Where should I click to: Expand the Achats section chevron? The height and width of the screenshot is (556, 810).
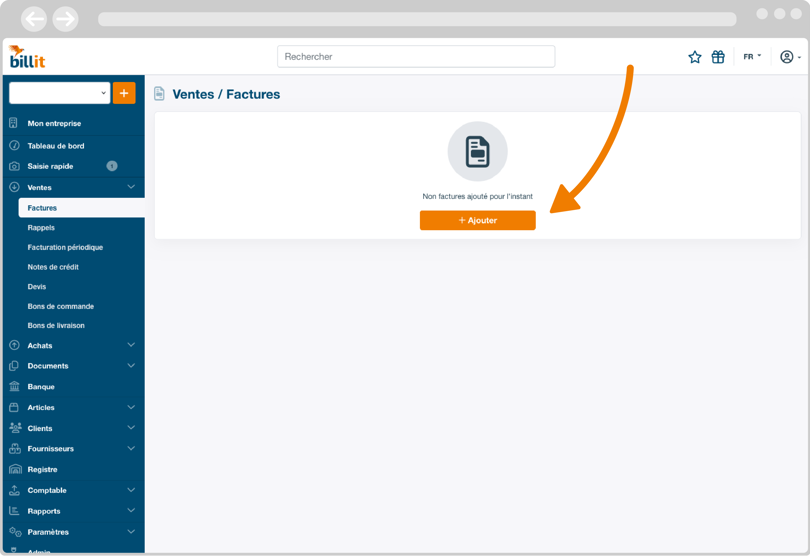[131, 345]
